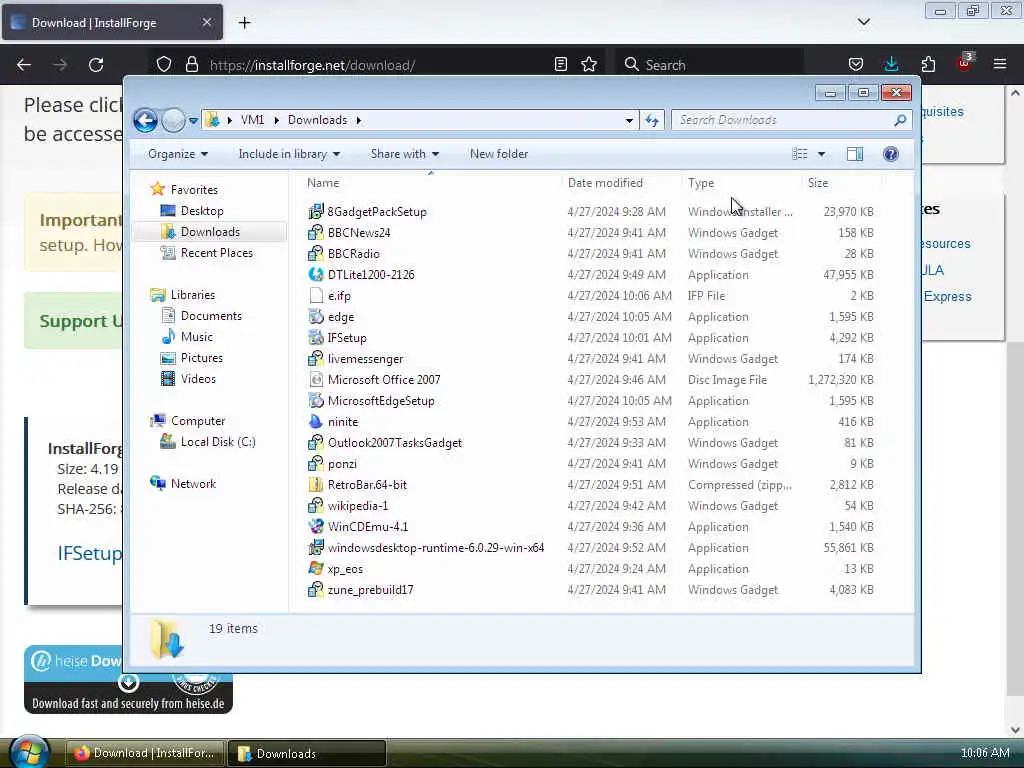The width and height of the screenshot is (1024, 768).
Task: Refresh the Downloads folder address bar
Action: (x=652, y=120)
